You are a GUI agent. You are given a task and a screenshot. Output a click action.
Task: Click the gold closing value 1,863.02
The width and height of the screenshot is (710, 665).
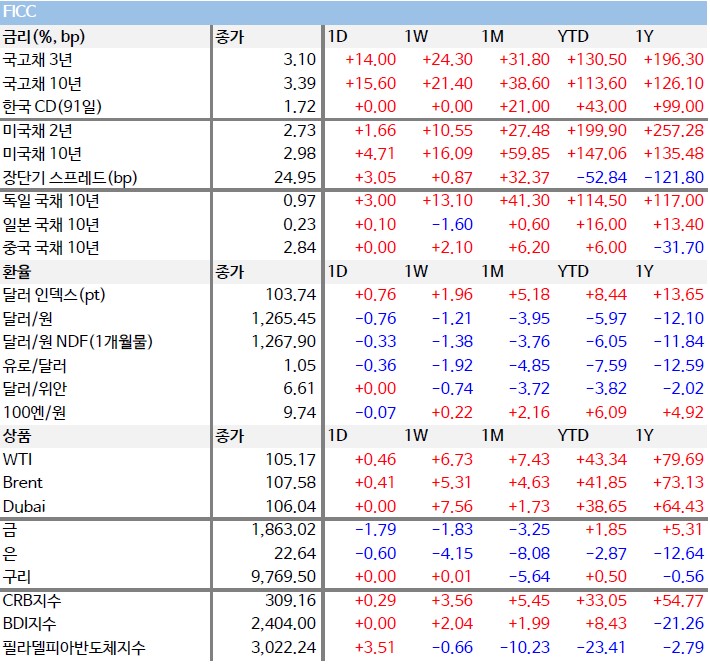283,530
